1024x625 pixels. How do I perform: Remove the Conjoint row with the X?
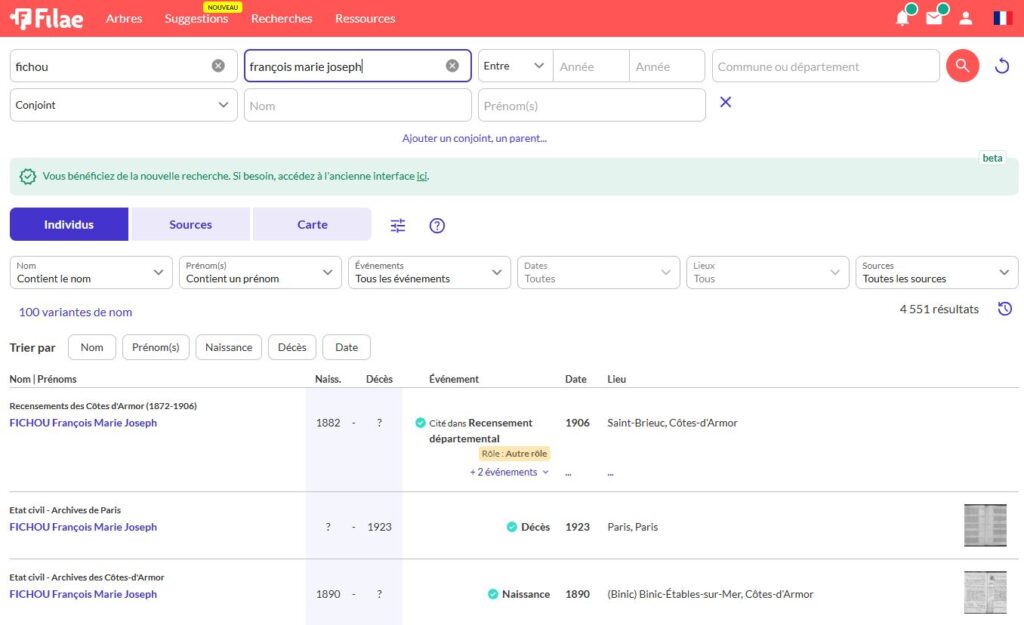tap(726, 102)
